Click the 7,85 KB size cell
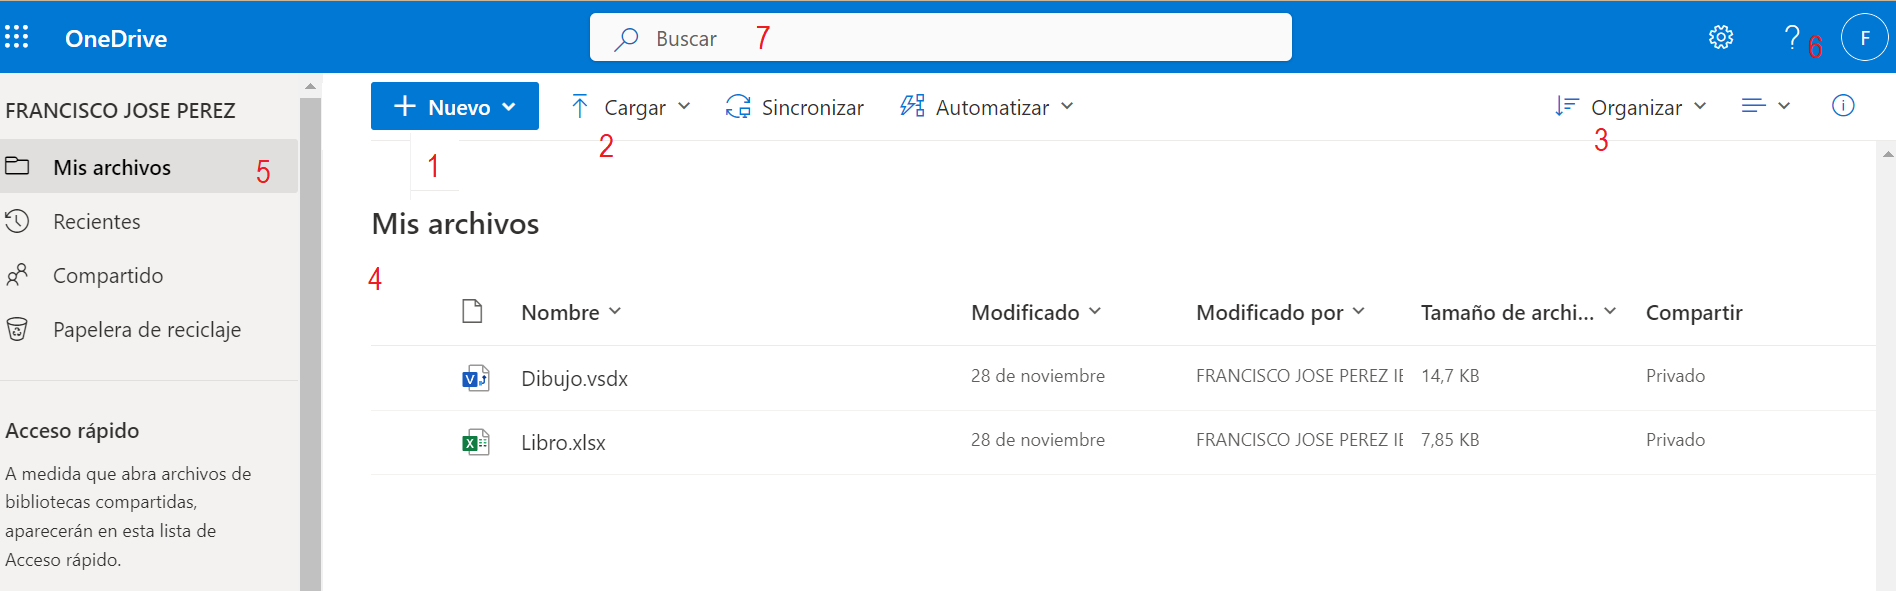Viewport: 1896px width, 591px height. pyautogui.click(x=1450, y=440)
